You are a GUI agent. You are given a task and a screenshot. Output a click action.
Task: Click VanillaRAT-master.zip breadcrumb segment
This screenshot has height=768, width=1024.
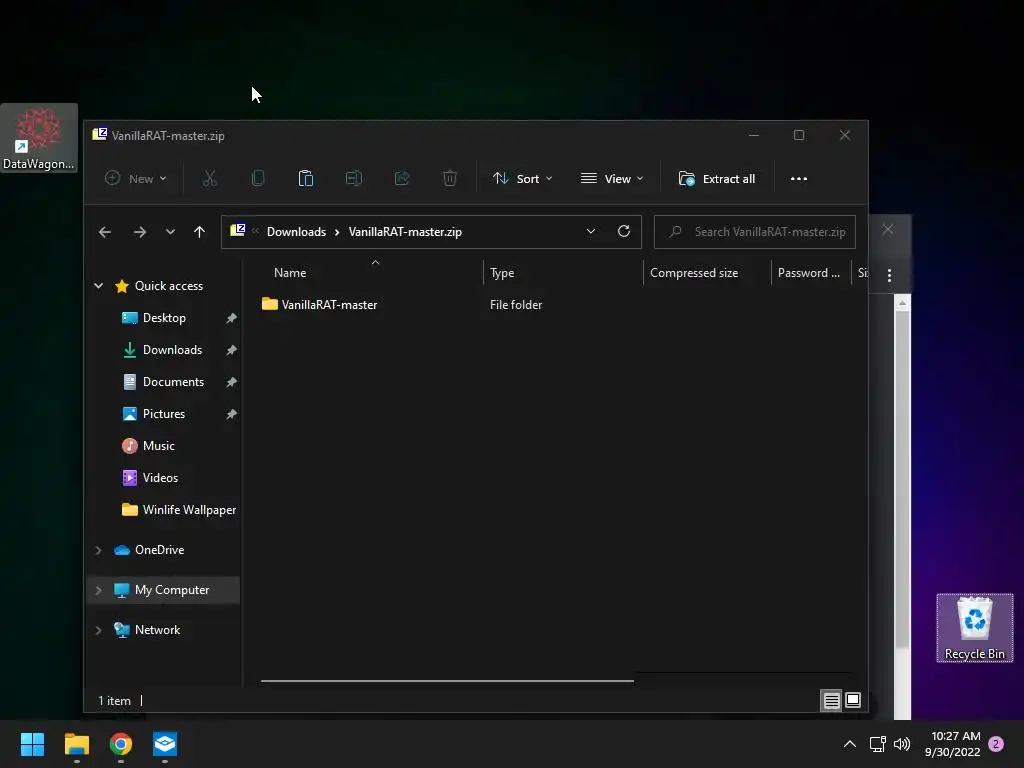405,232
